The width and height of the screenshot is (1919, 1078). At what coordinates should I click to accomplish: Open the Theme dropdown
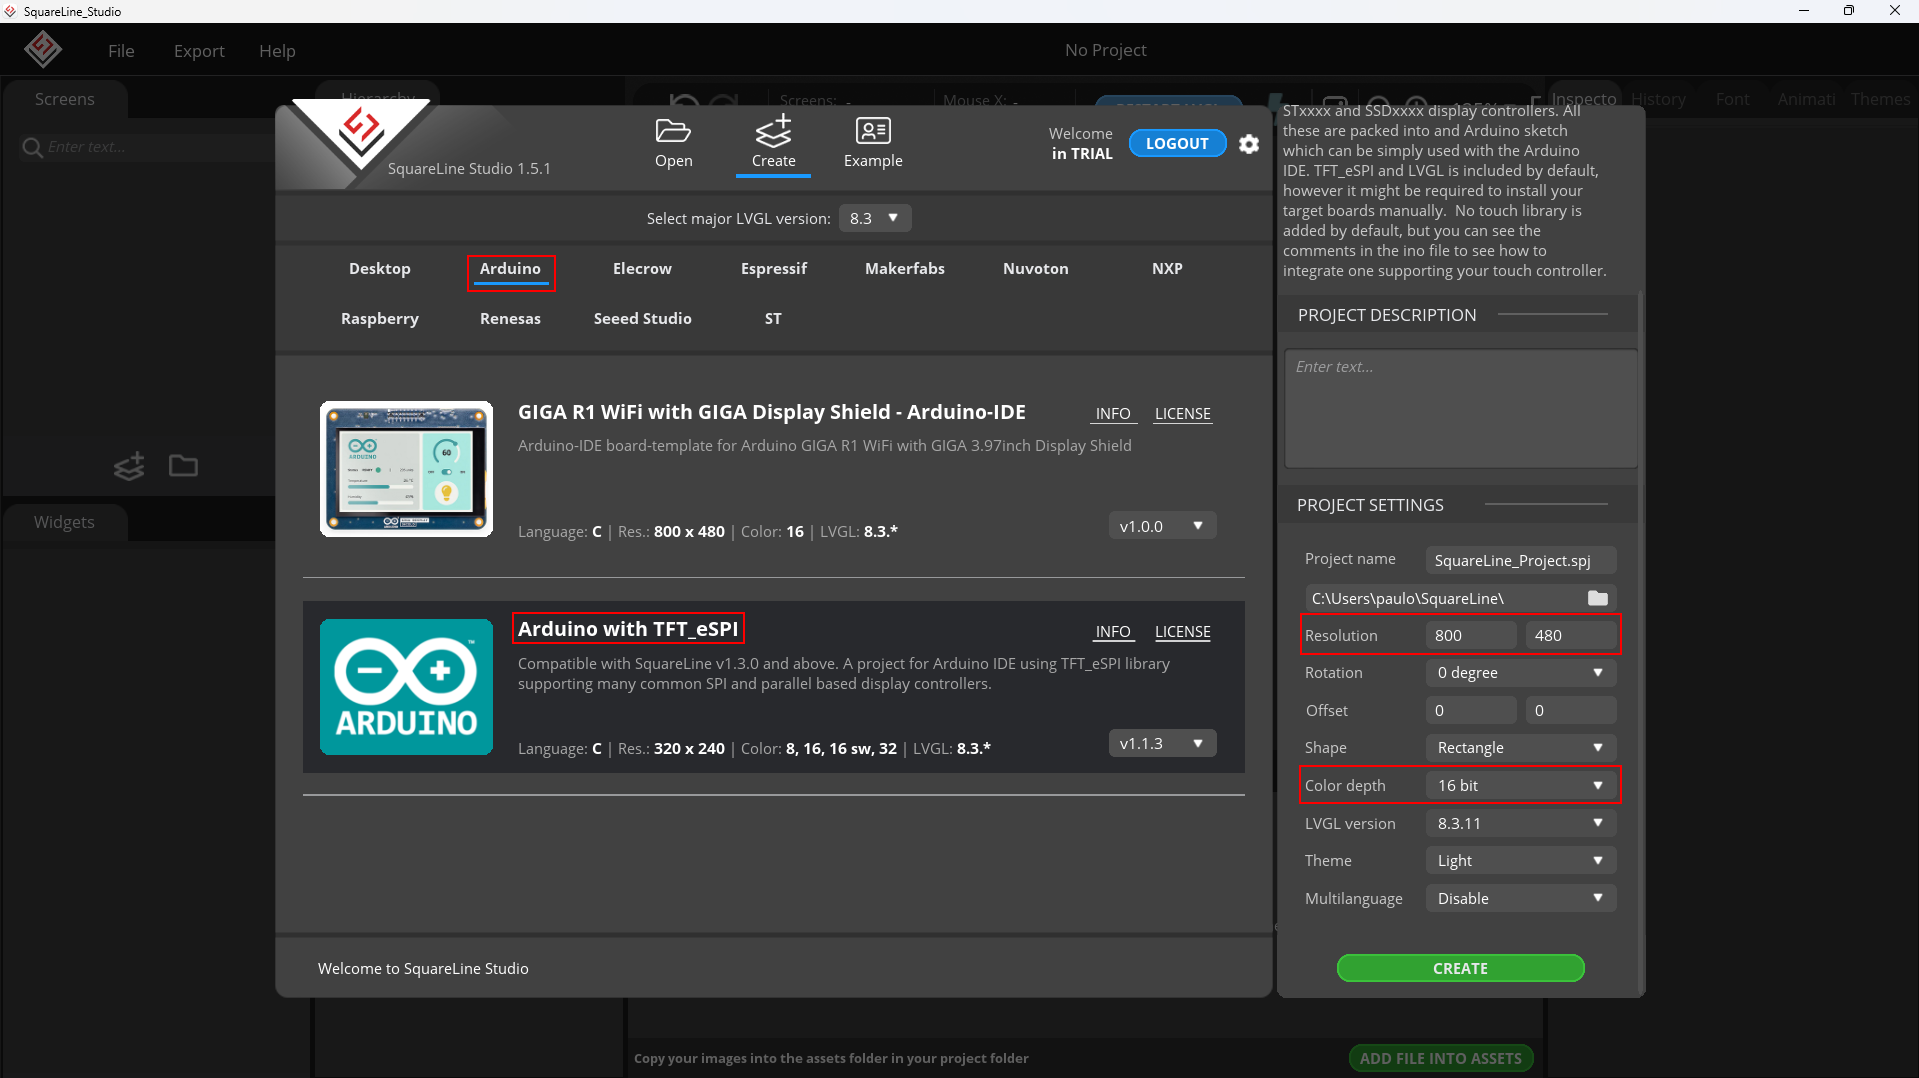(x=1520, y=861)
